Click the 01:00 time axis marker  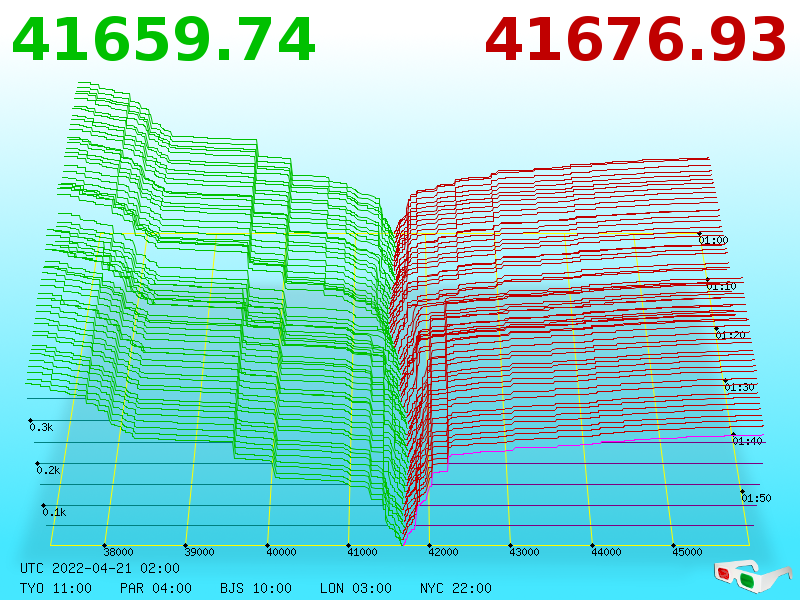click(x=713, y=240)
